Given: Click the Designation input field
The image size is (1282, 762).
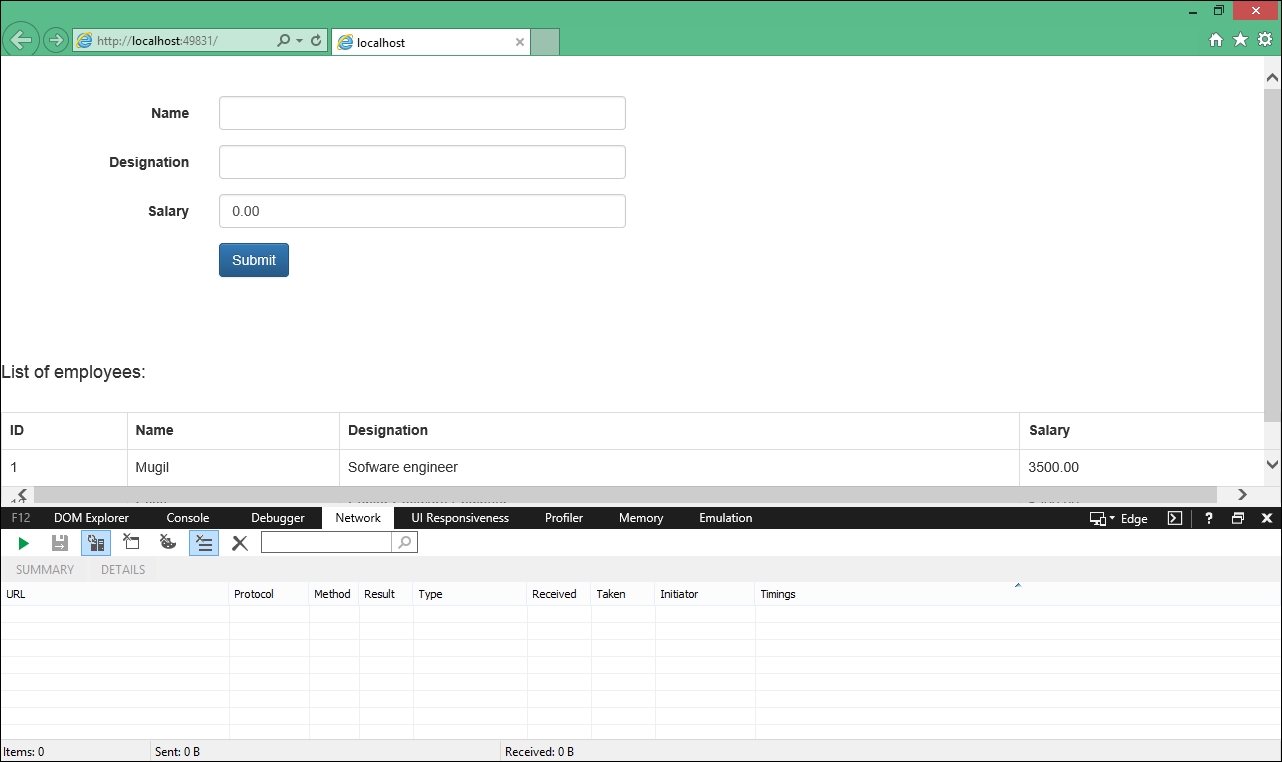Looking at the screenshot, I should pos(422,162).
